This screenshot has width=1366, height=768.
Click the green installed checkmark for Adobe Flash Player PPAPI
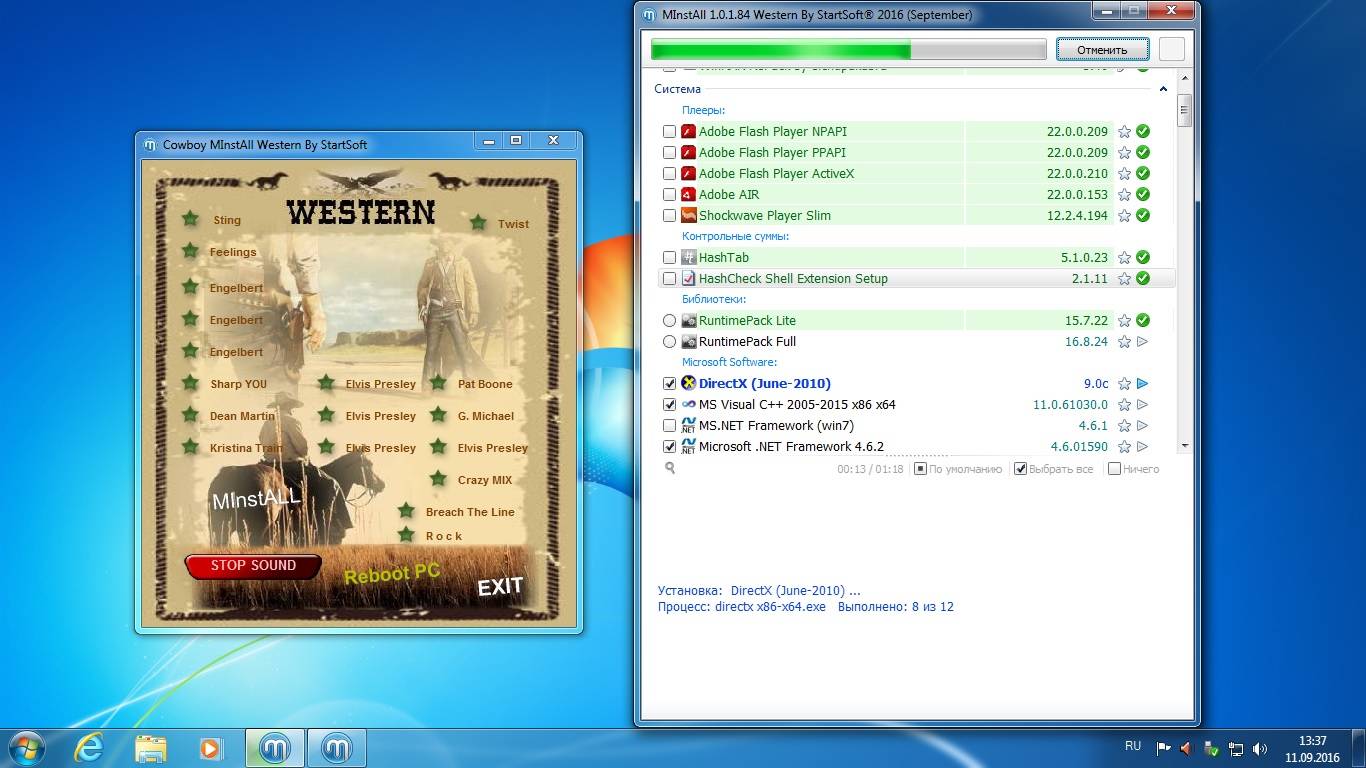coord(1143,152)
